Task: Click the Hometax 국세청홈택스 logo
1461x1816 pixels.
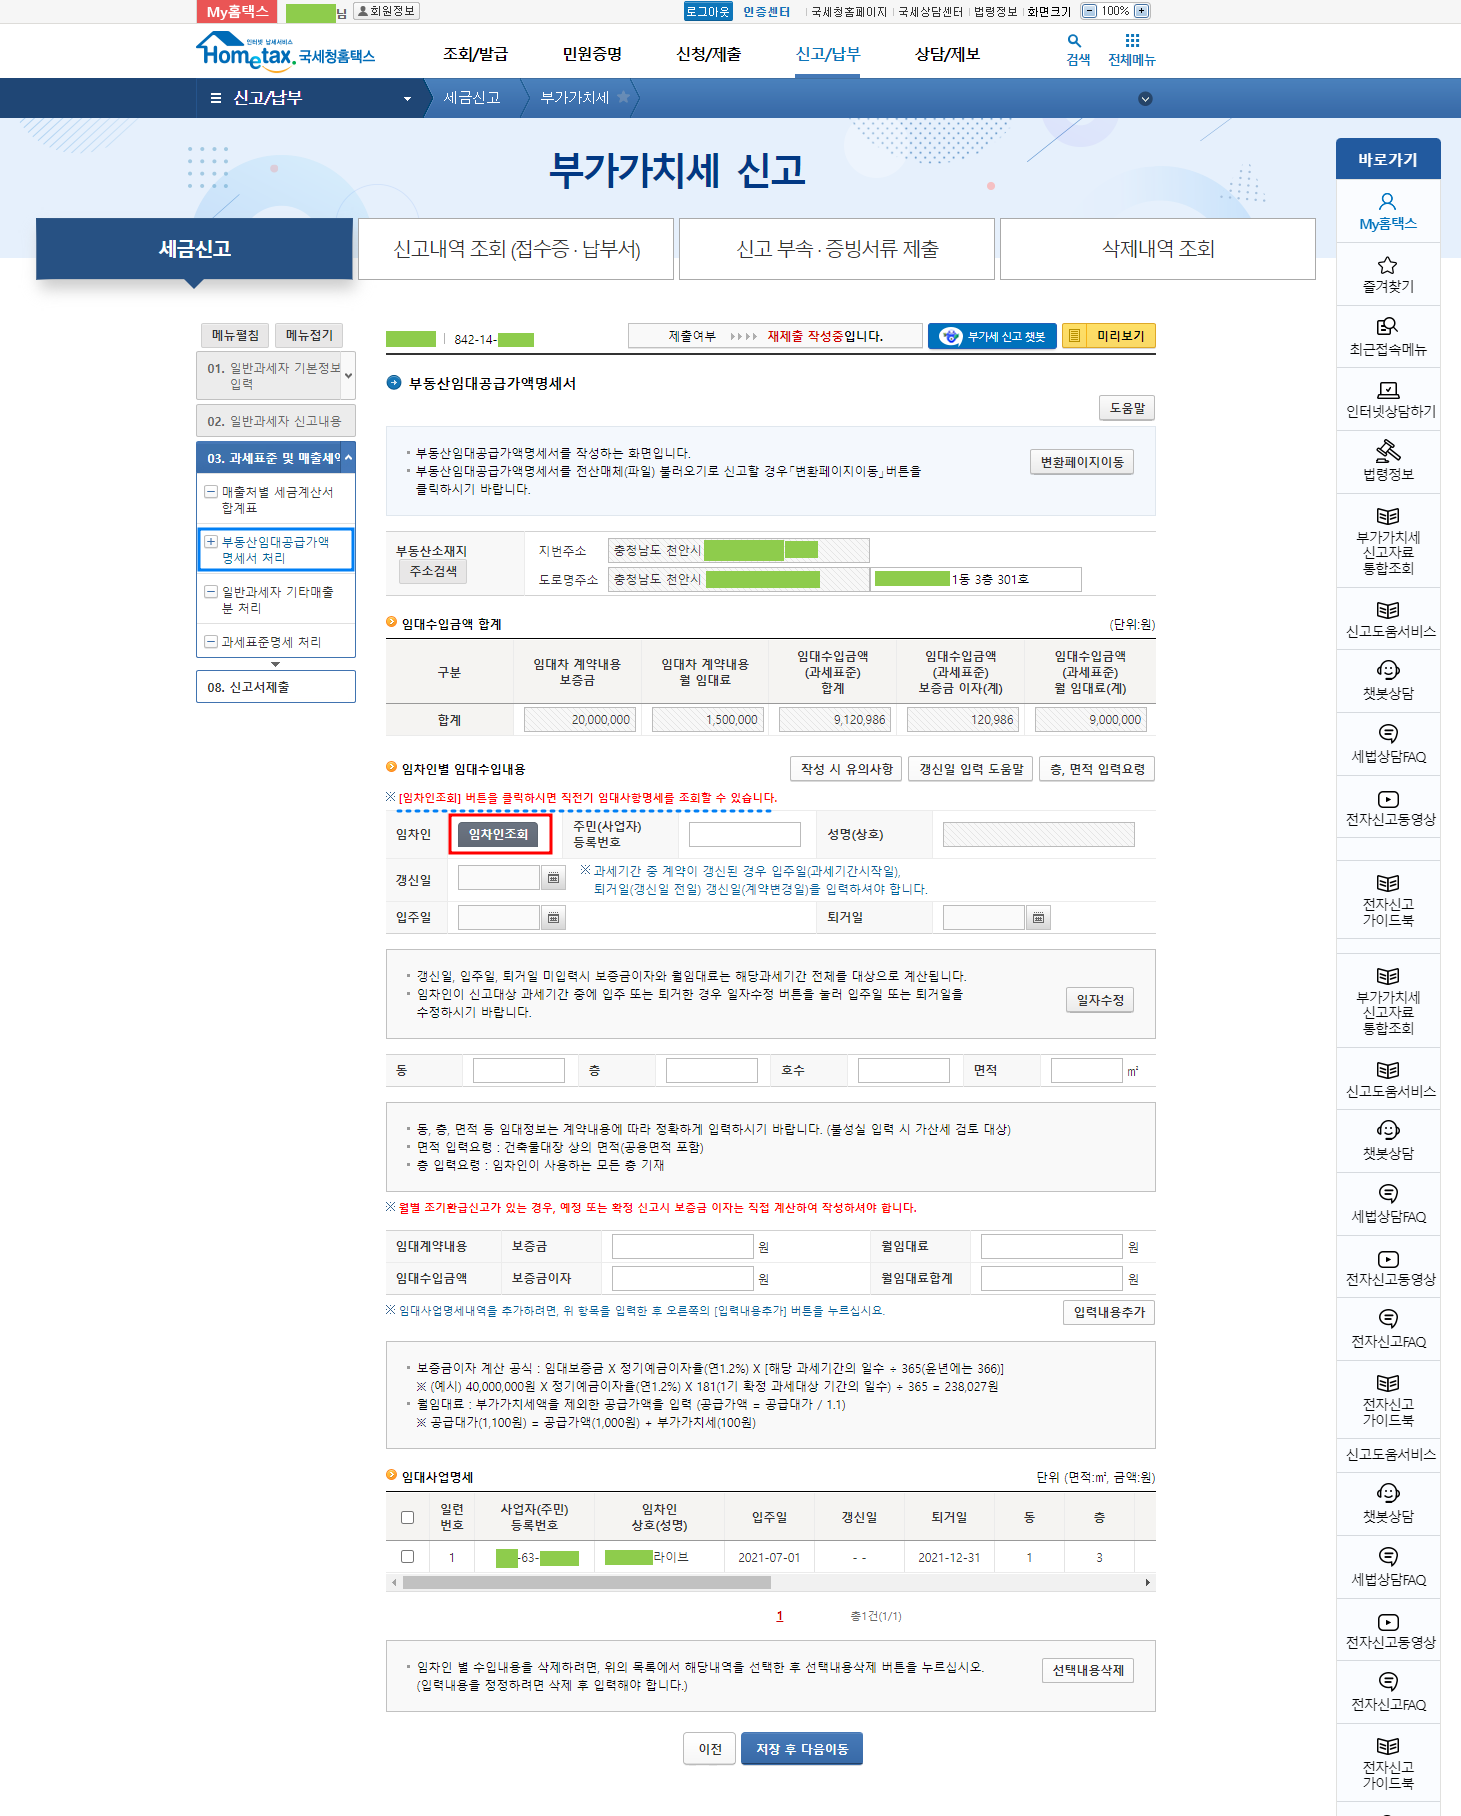Action: [285, 50]
